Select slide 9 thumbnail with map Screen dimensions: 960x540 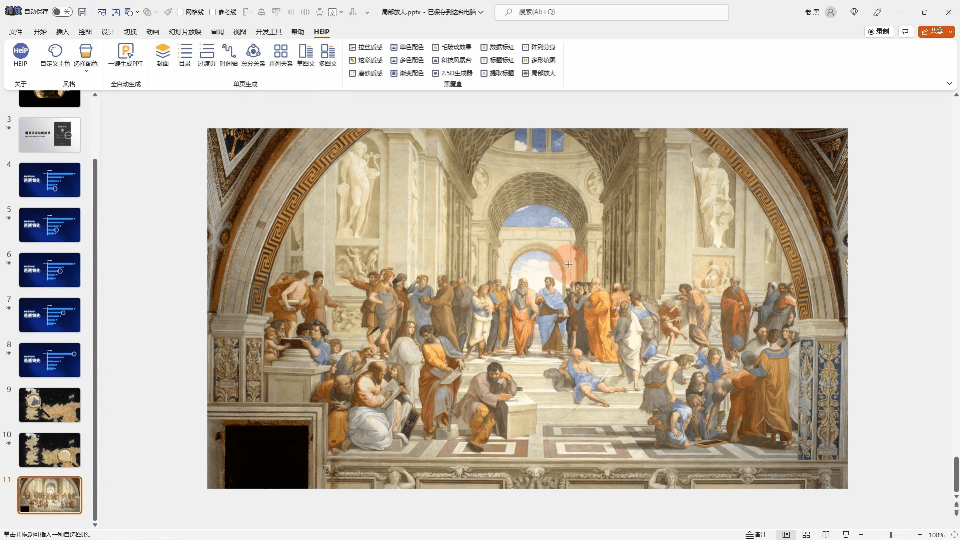click(50, 405)
